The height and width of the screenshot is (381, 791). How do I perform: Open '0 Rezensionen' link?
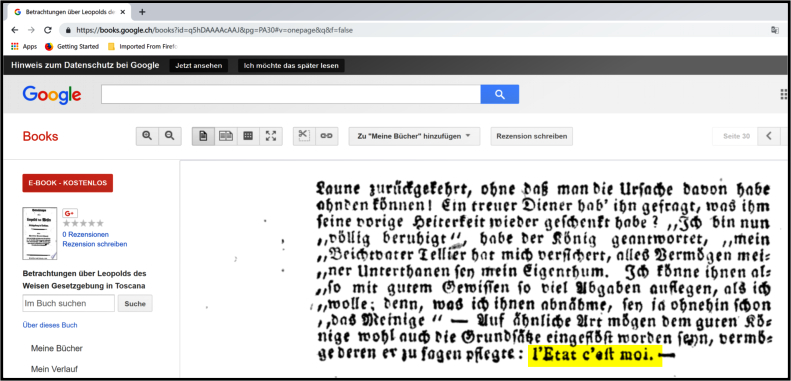pyautogui.click(x=86, y=235)
